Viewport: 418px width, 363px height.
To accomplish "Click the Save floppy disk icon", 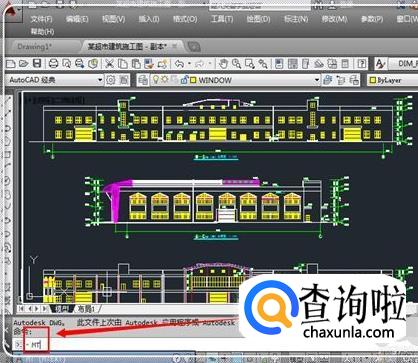I will (x=37, y=63).
